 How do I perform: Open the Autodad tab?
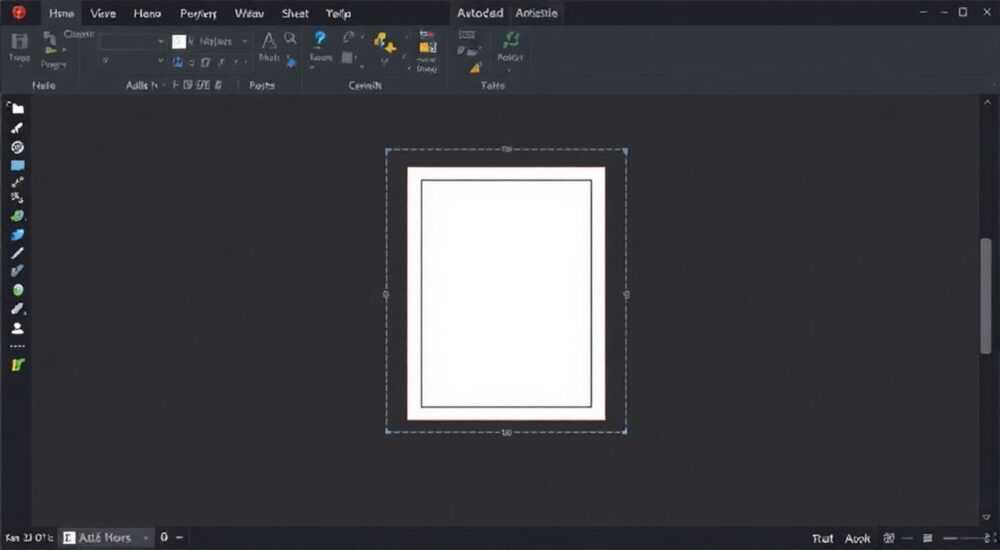click(x=480, y=13)
